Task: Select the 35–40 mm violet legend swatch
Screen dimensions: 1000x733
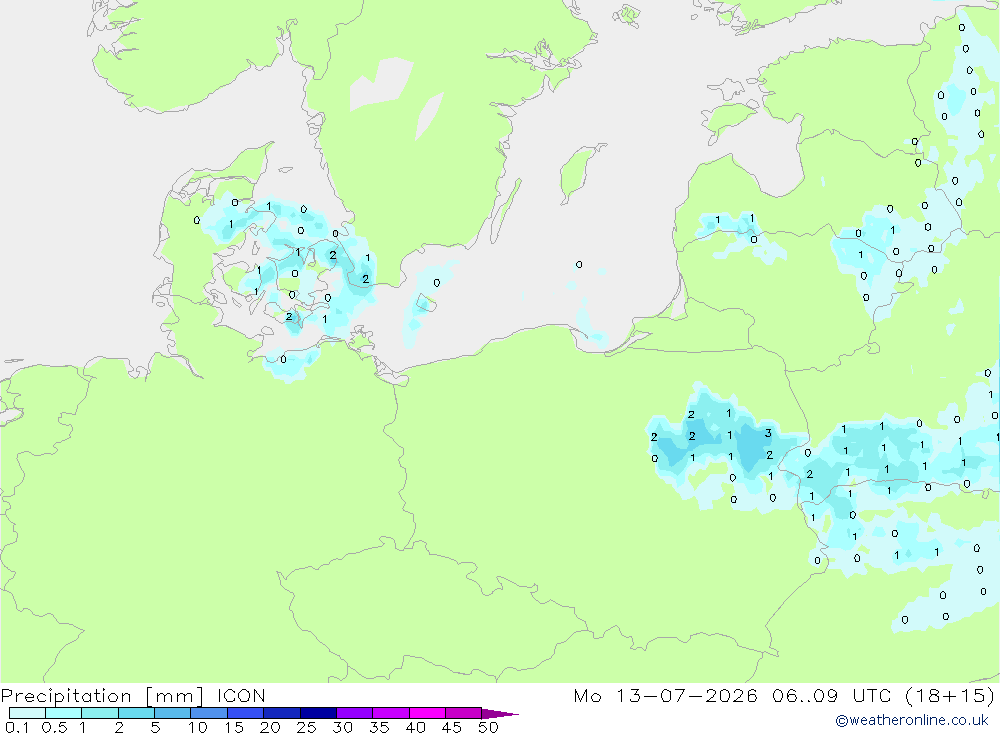Action: pos(391,713)
